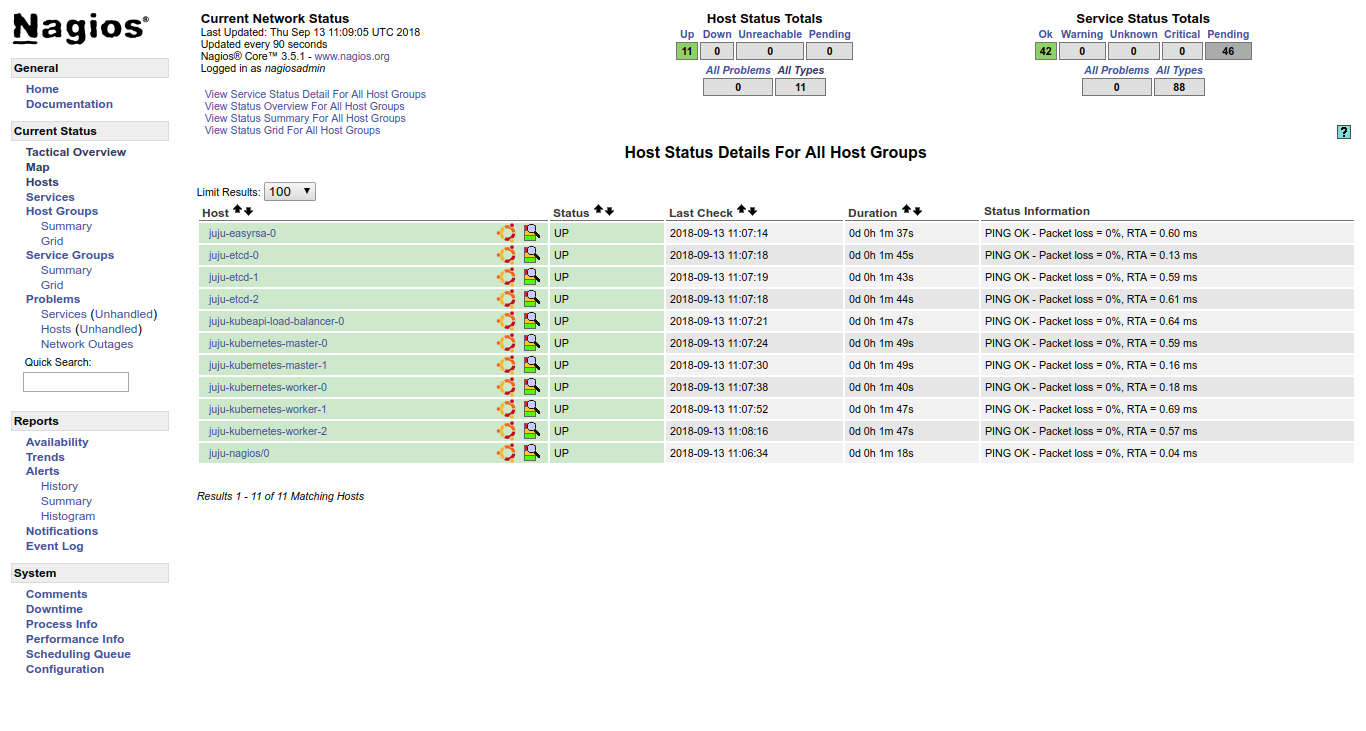The width and height of the screenshot is (1366, 731).
Task: Click the Ubuntu icon for juju-etcd-2
Action: point(506,299)
